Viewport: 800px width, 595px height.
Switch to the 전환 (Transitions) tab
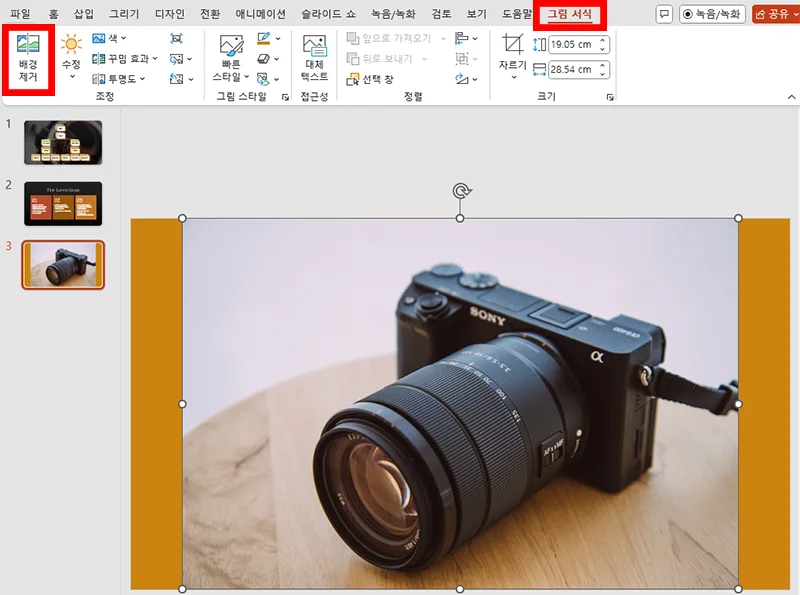(x=210, y=14)
